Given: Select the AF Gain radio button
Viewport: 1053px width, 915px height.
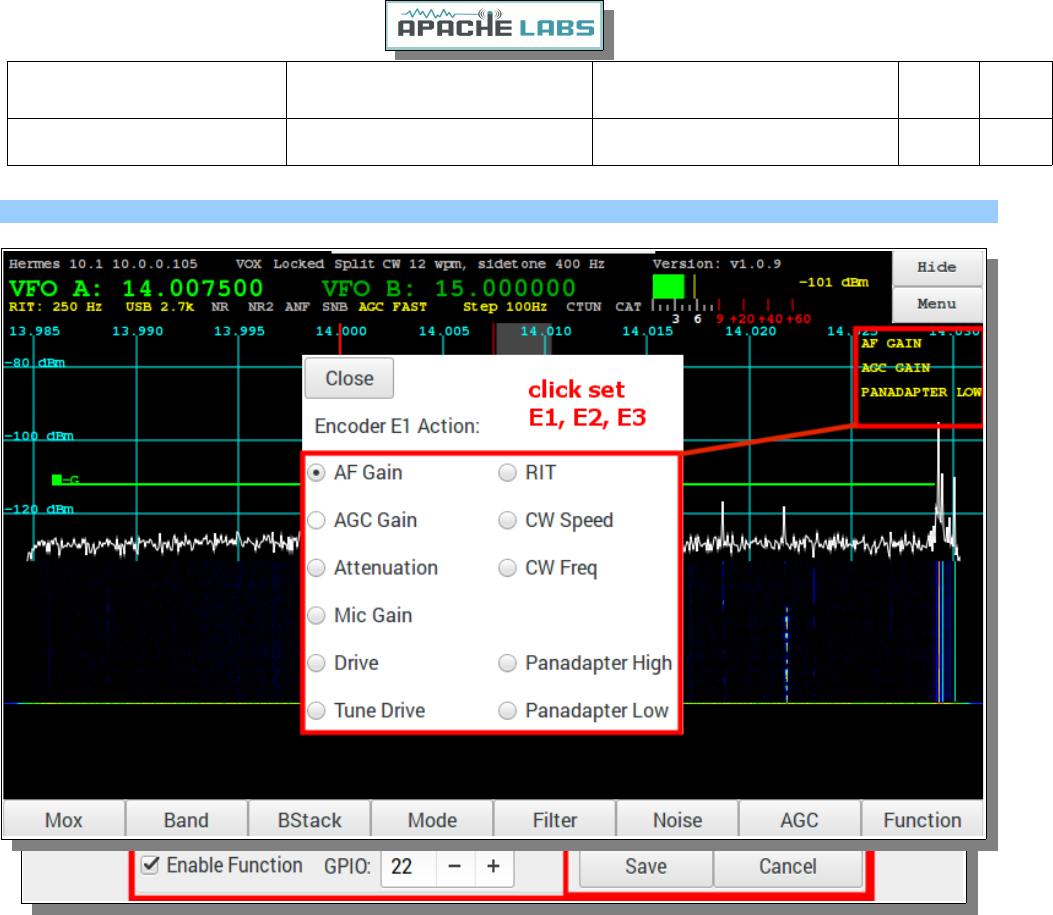Looking at the screenshot, I should 316,473.
